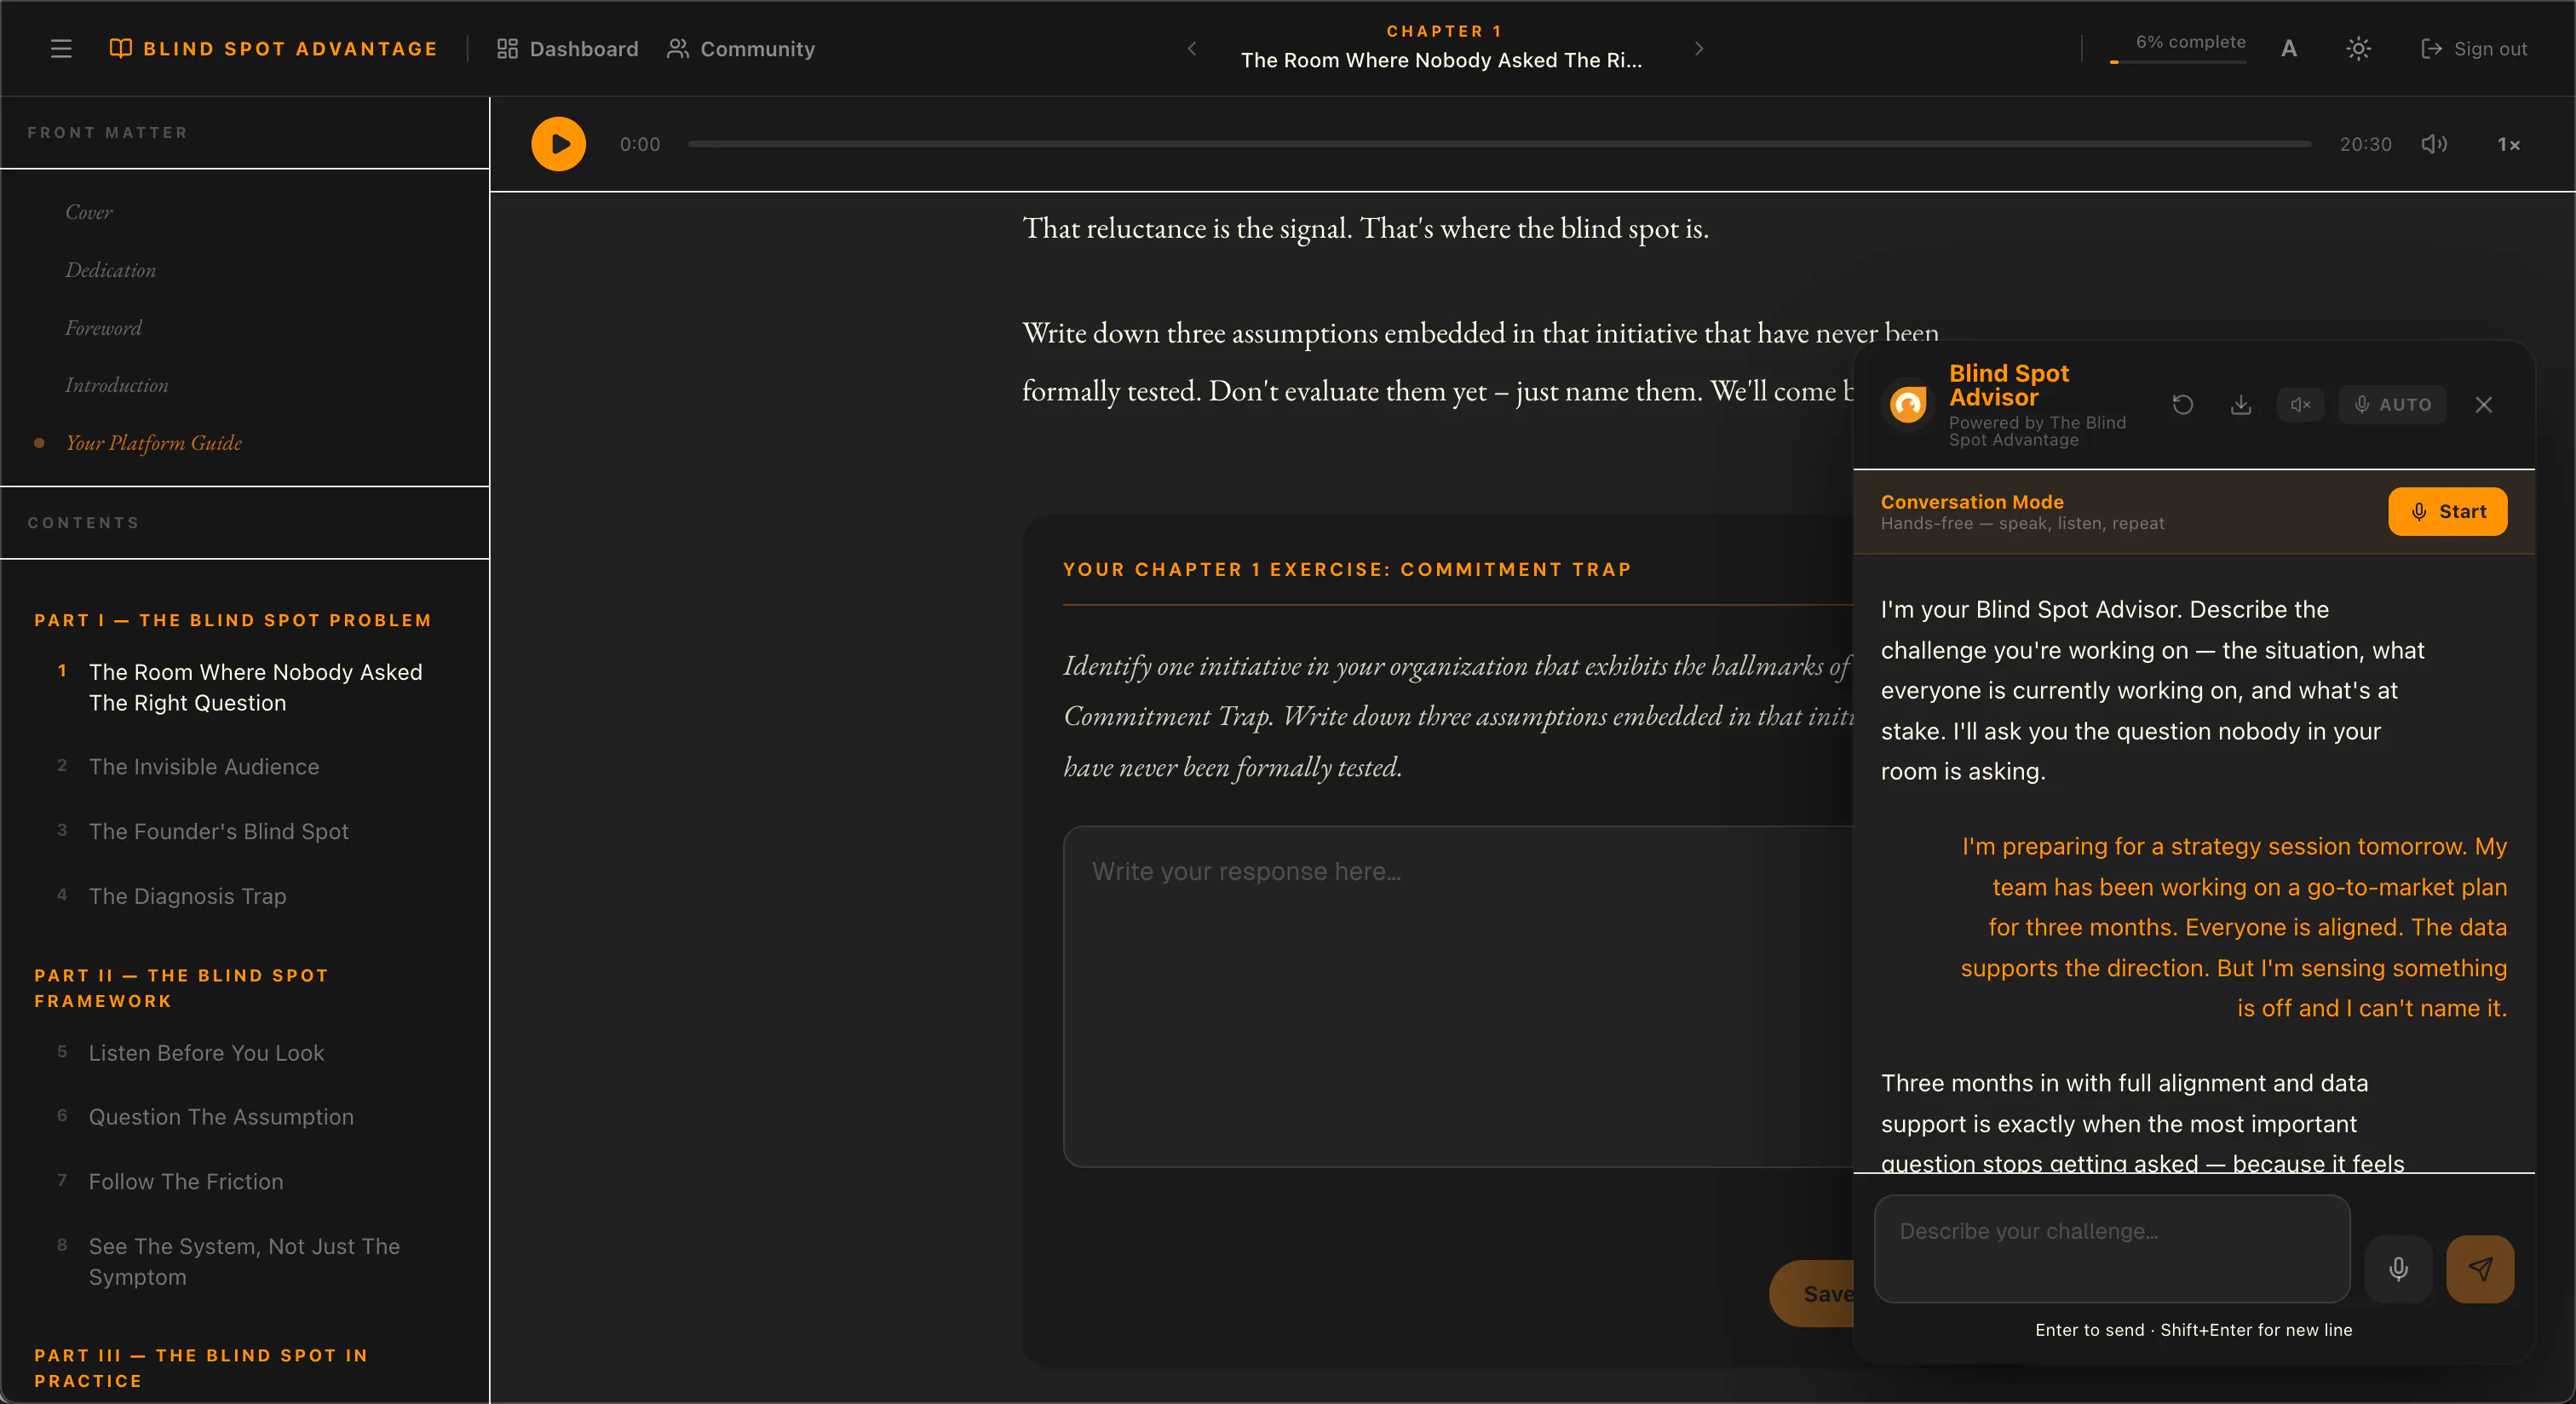Click Your Chapter 1 Exercise heading
The height and width of the screenshot is (1404, 2576).
pos(1347,569)
